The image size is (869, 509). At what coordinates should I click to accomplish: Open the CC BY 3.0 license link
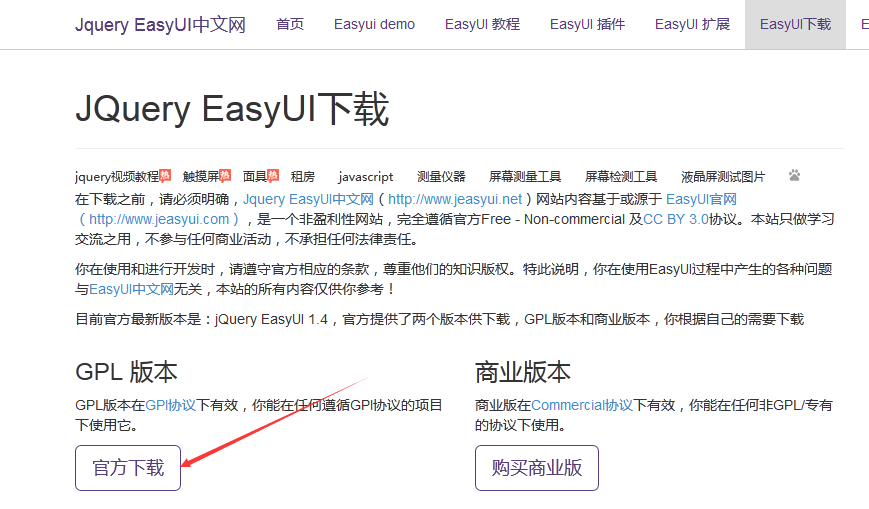[x=676, y=219]
